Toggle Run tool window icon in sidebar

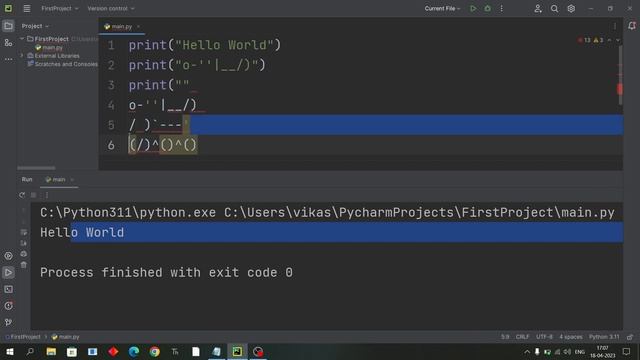pyautogui.click(x=8, y=273)
